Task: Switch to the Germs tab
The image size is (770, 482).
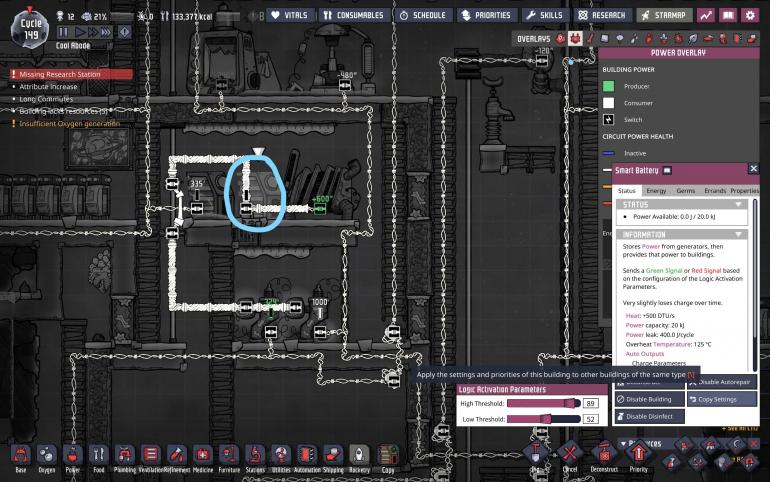Action: (686, 190)
